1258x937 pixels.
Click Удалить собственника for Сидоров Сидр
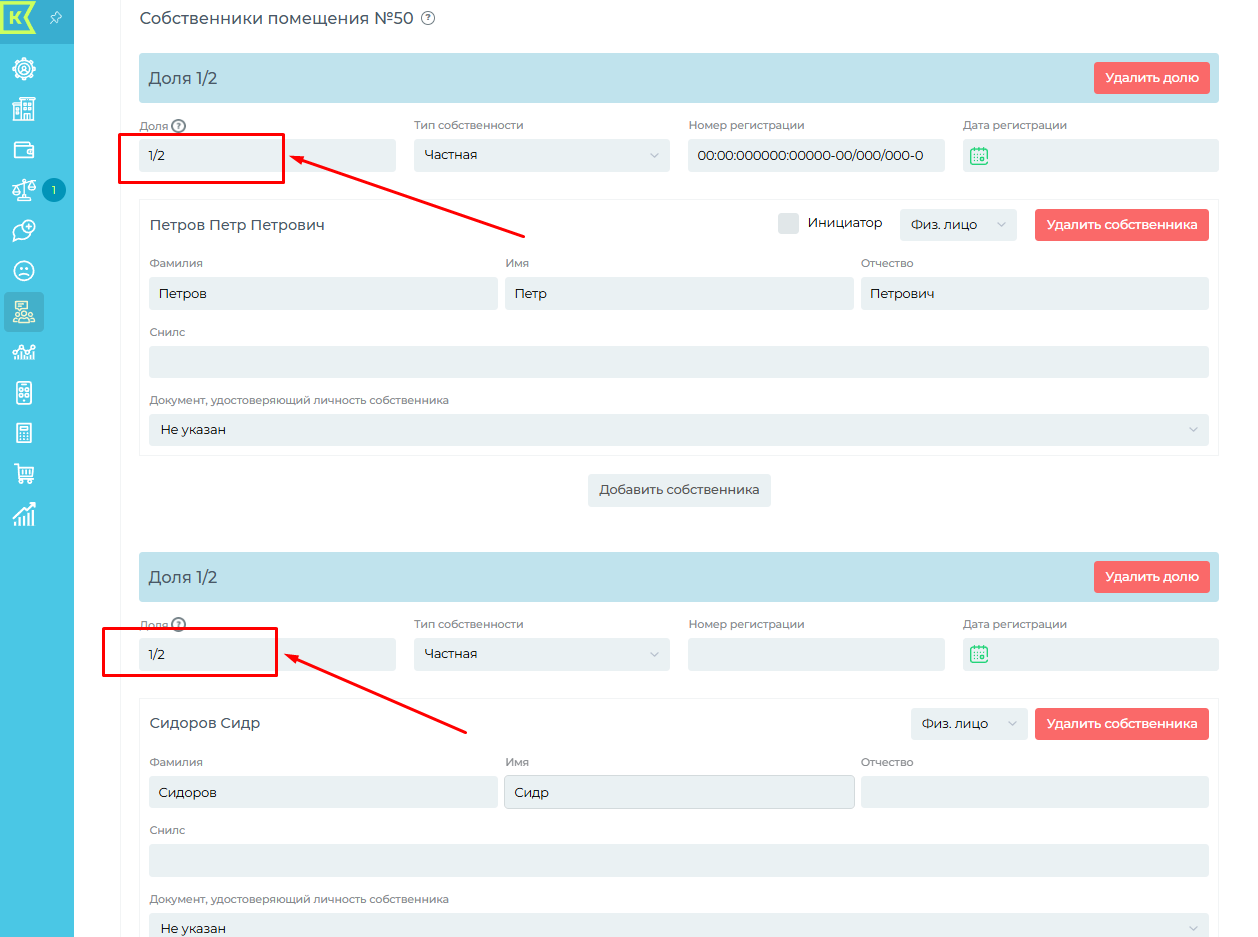coord(1121,724)
